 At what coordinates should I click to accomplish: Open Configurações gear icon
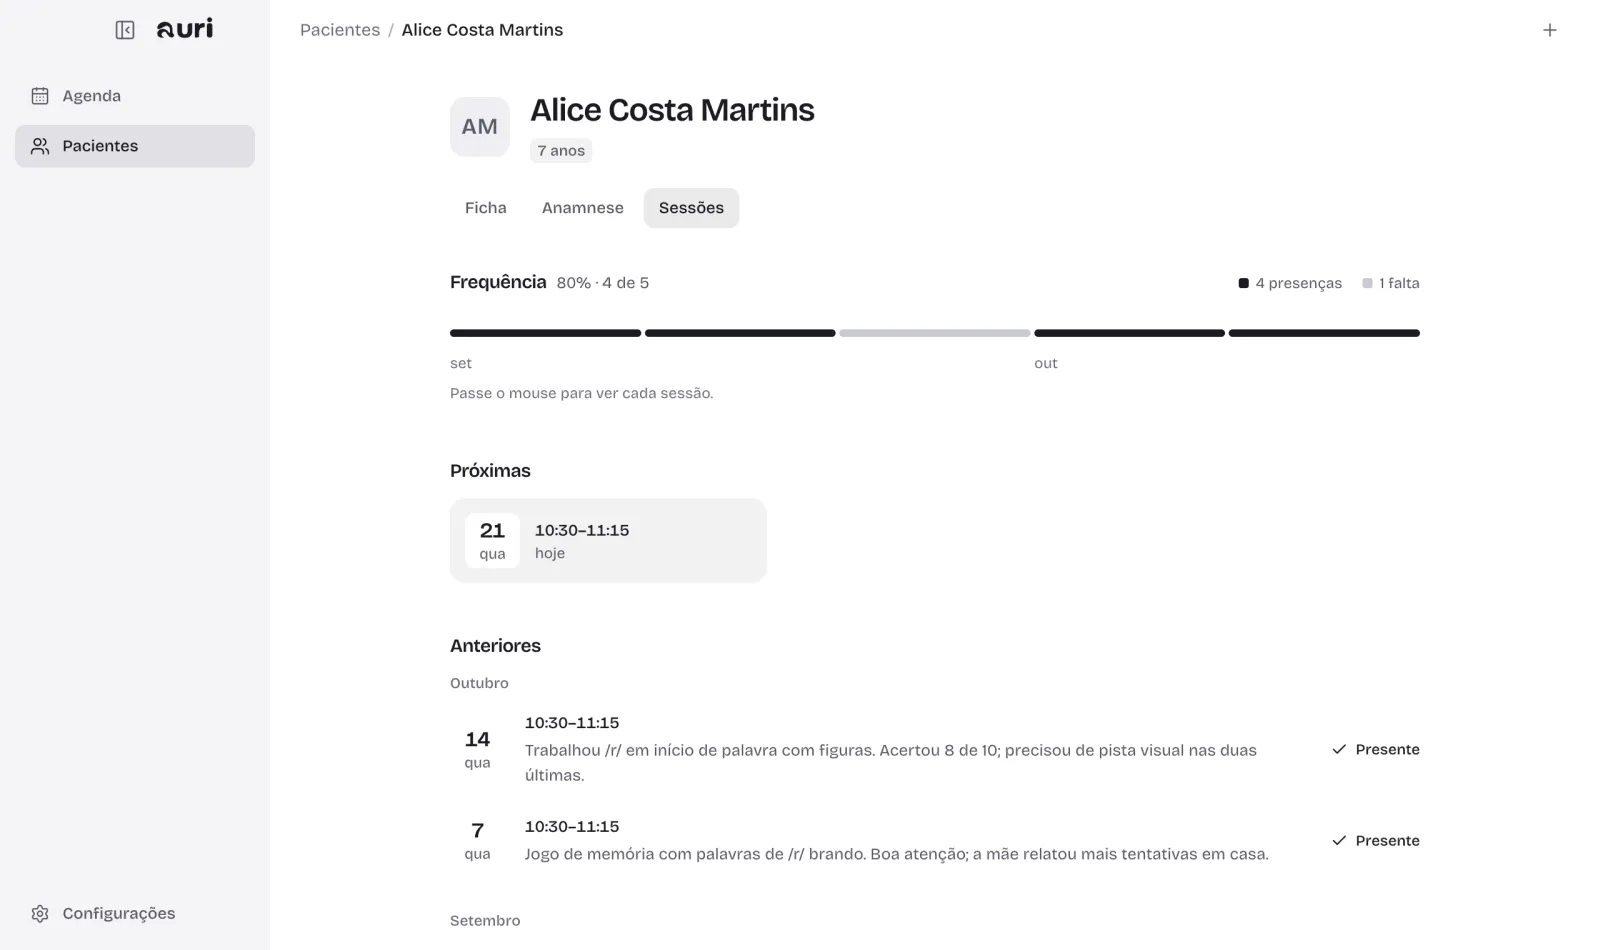coord(40,913)
